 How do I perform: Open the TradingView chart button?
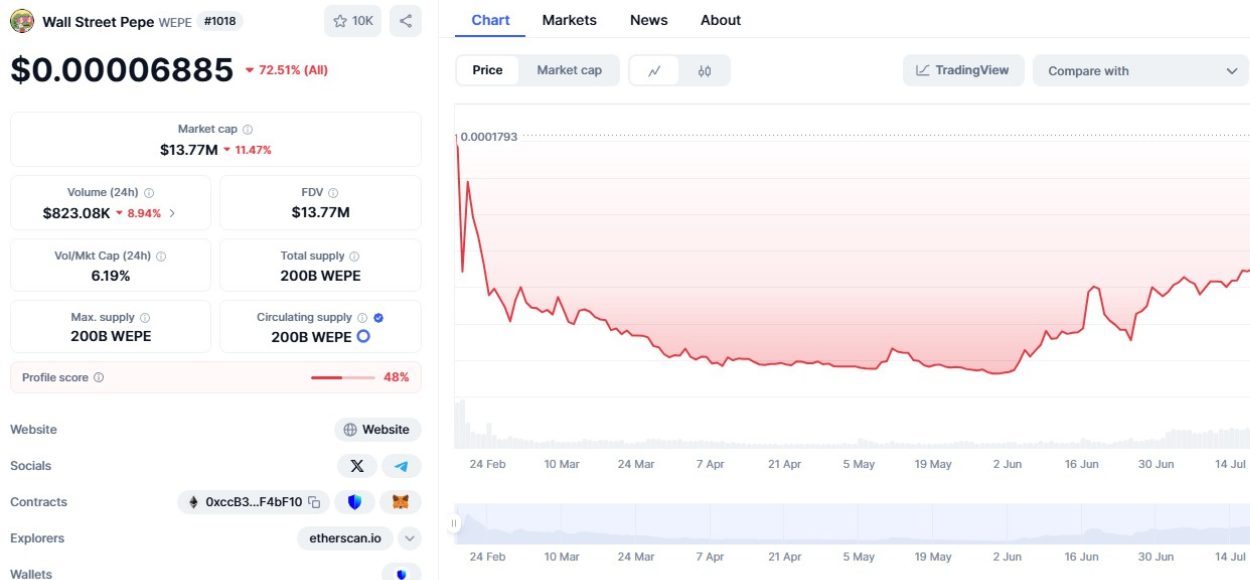(963, 70)
